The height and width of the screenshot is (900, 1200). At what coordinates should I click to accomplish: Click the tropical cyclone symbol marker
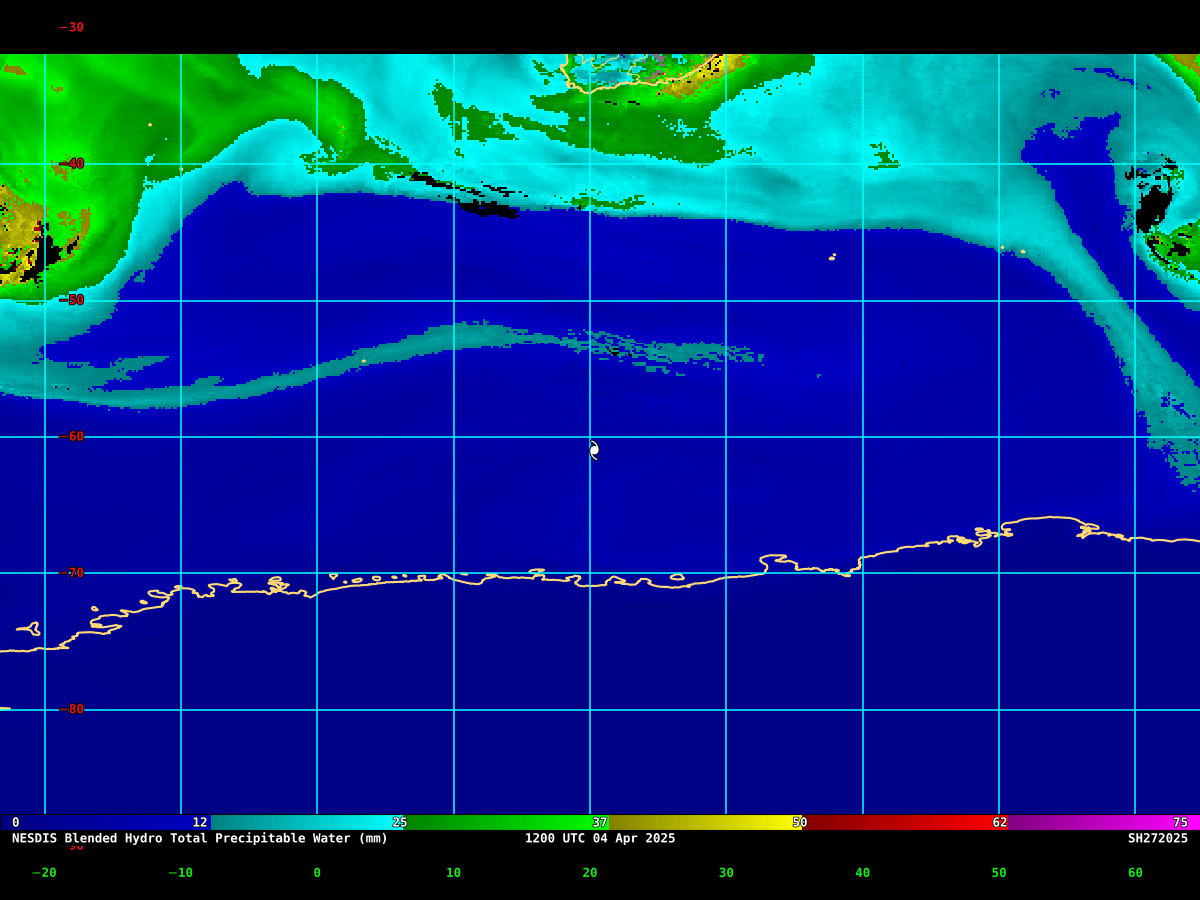(594, 450)
